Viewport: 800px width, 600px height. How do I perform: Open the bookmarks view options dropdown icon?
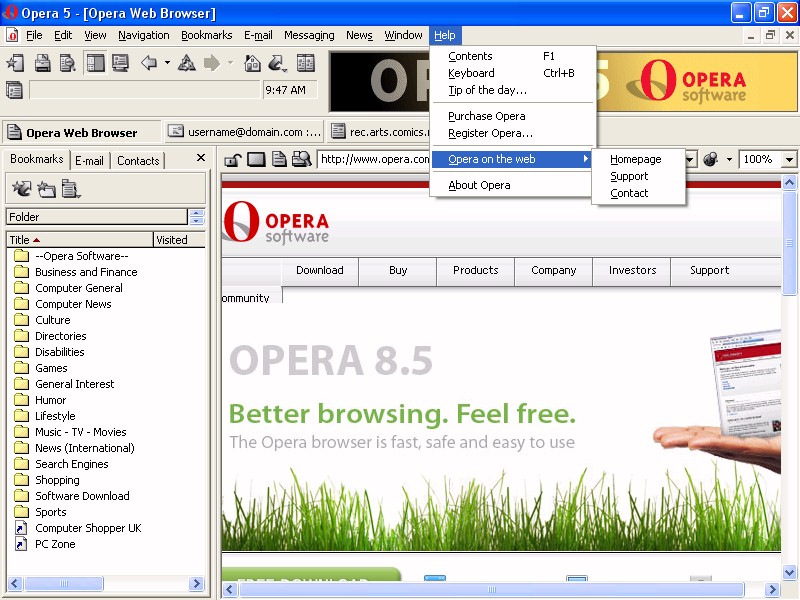[x=71, y=189]
